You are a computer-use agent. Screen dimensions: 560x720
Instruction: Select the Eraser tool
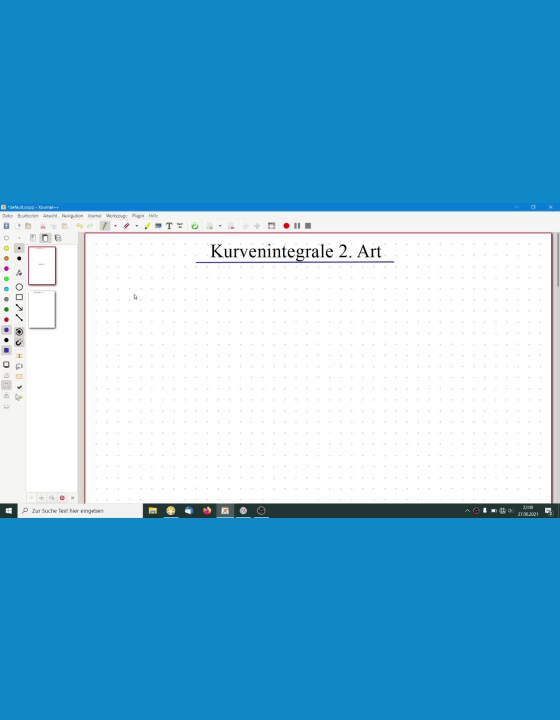(x=126, y=225)
